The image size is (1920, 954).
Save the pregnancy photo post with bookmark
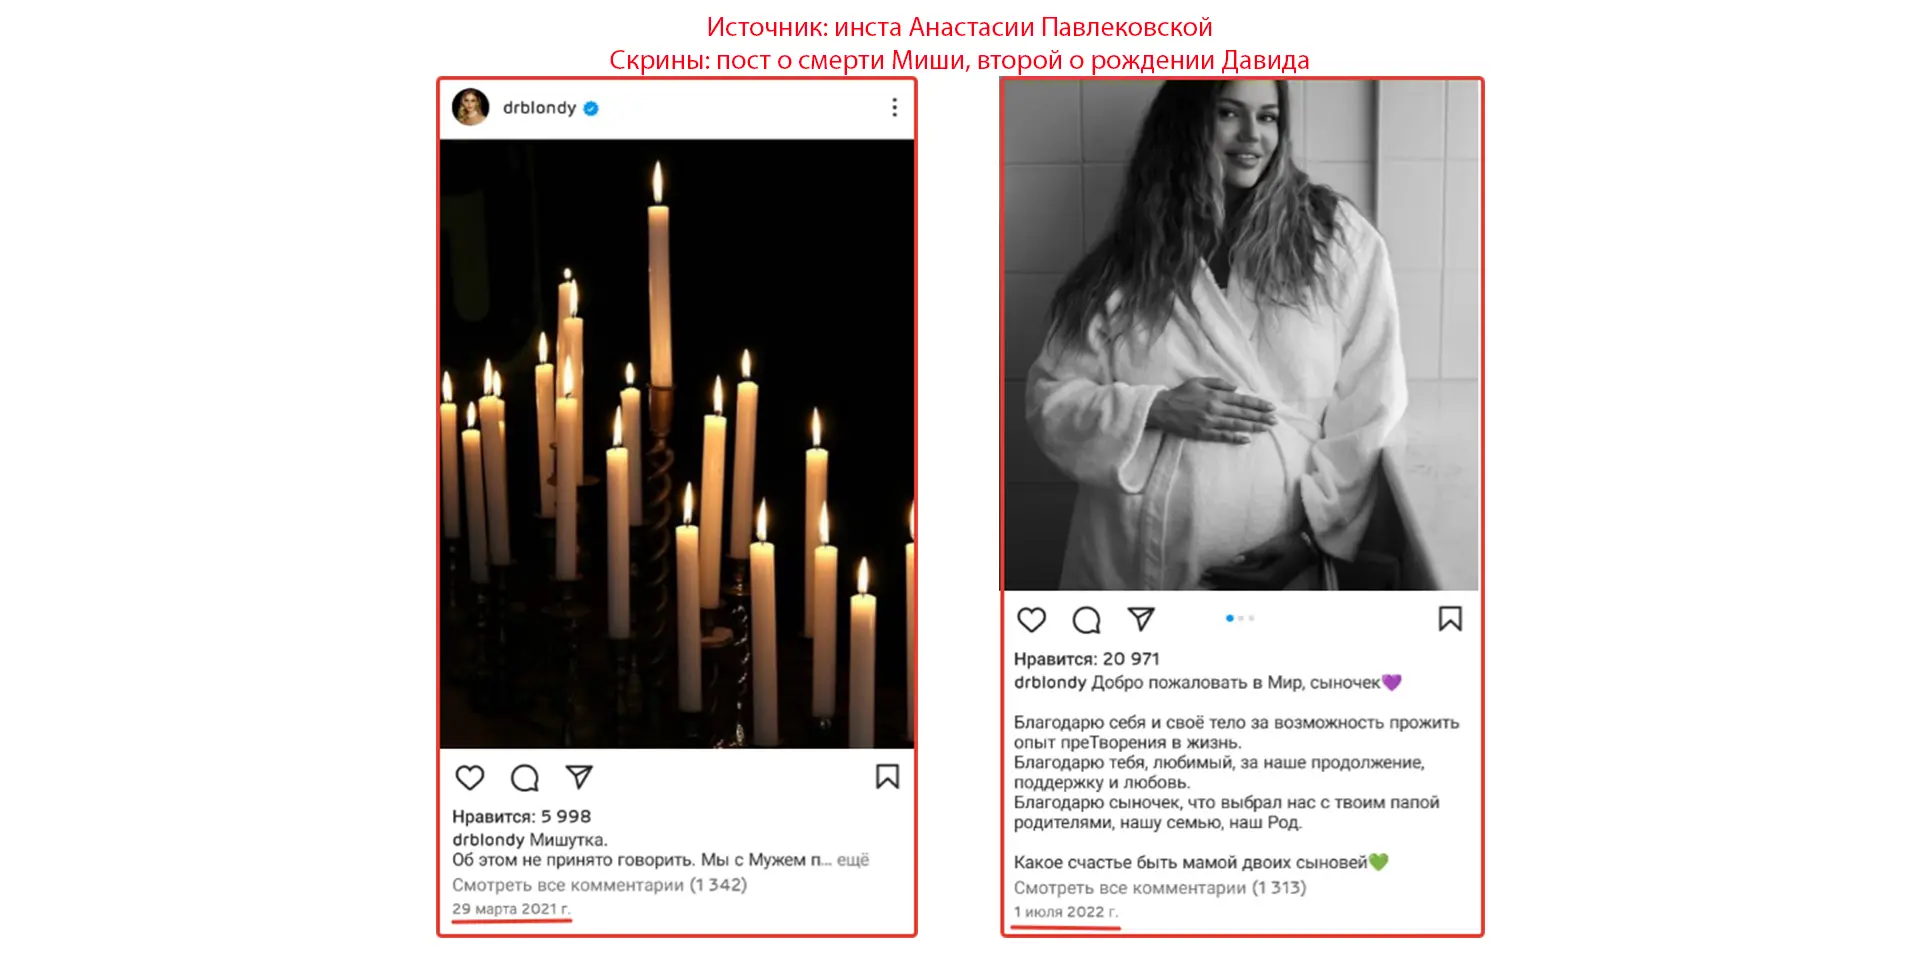[x=1450, y=619]
